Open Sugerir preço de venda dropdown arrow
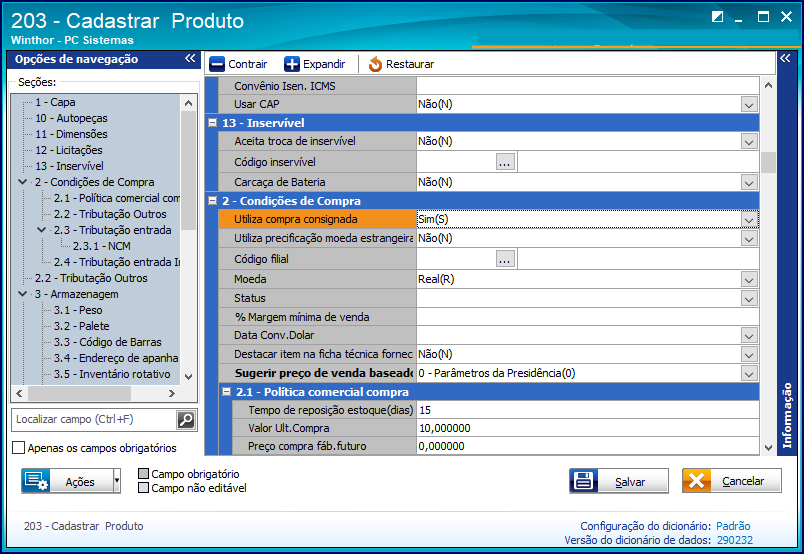This screenshot has width=804, height=554. tap(749, 373)
